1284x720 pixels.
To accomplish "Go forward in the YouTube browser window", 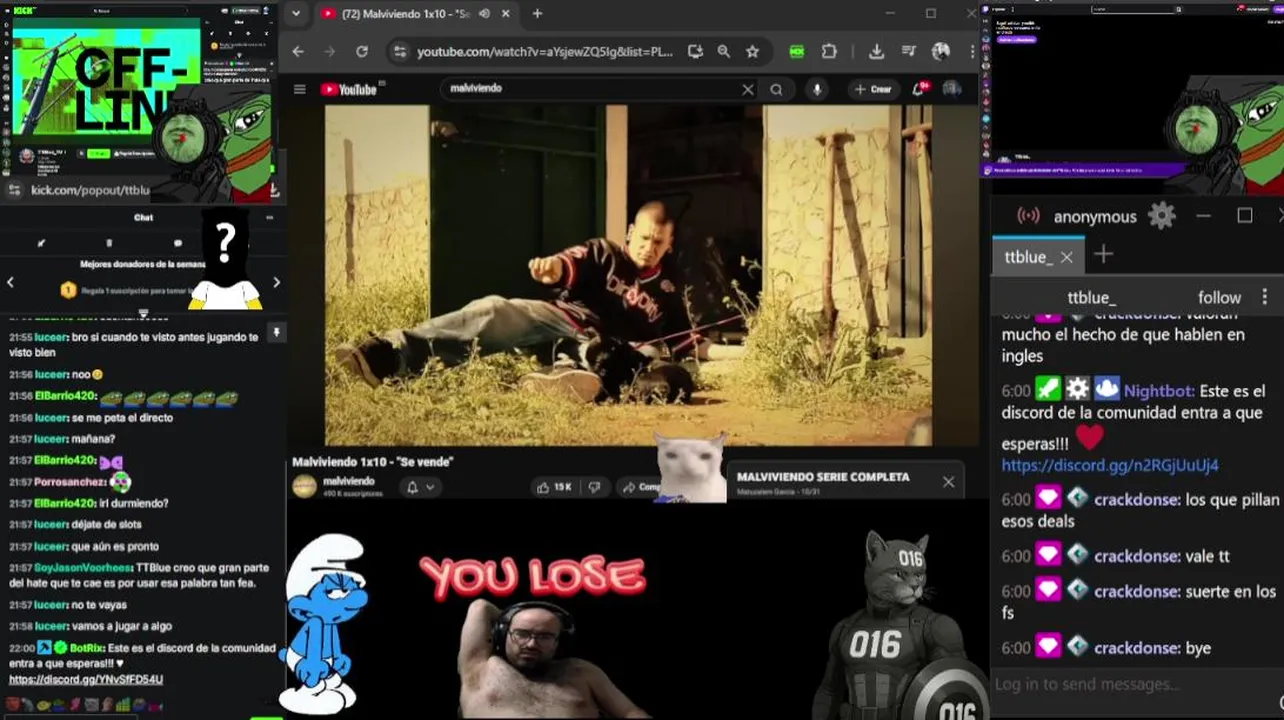I will point(330,52).
